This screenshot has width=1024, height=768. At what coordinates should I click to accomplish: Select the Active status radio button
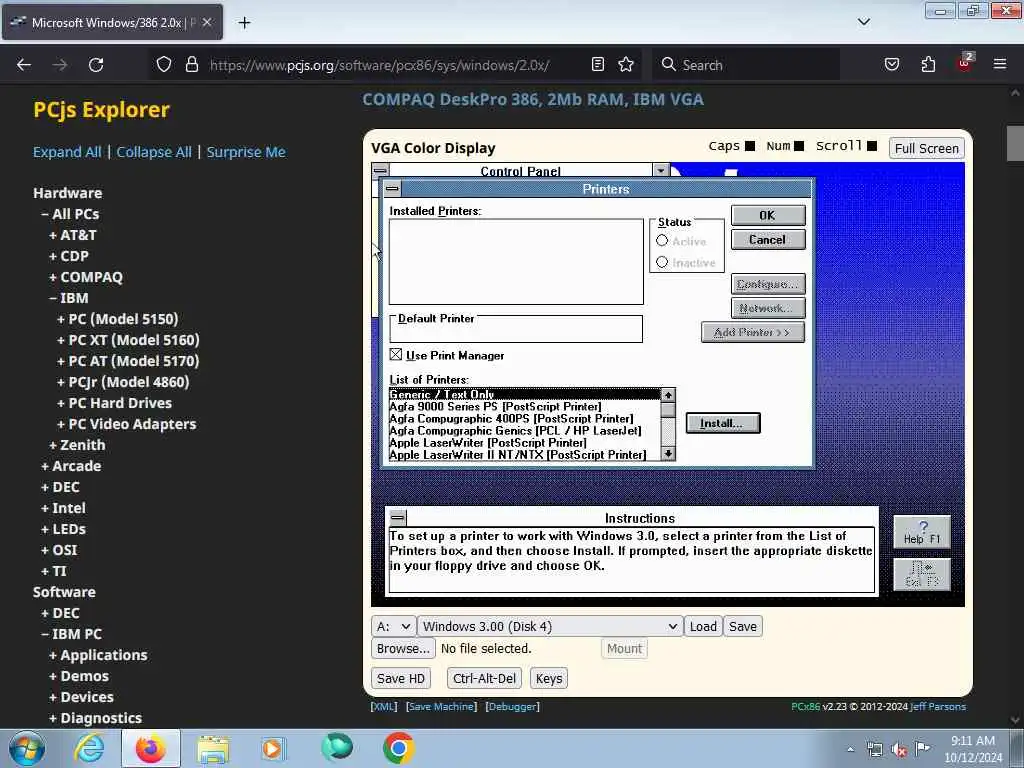coord(662,241)
